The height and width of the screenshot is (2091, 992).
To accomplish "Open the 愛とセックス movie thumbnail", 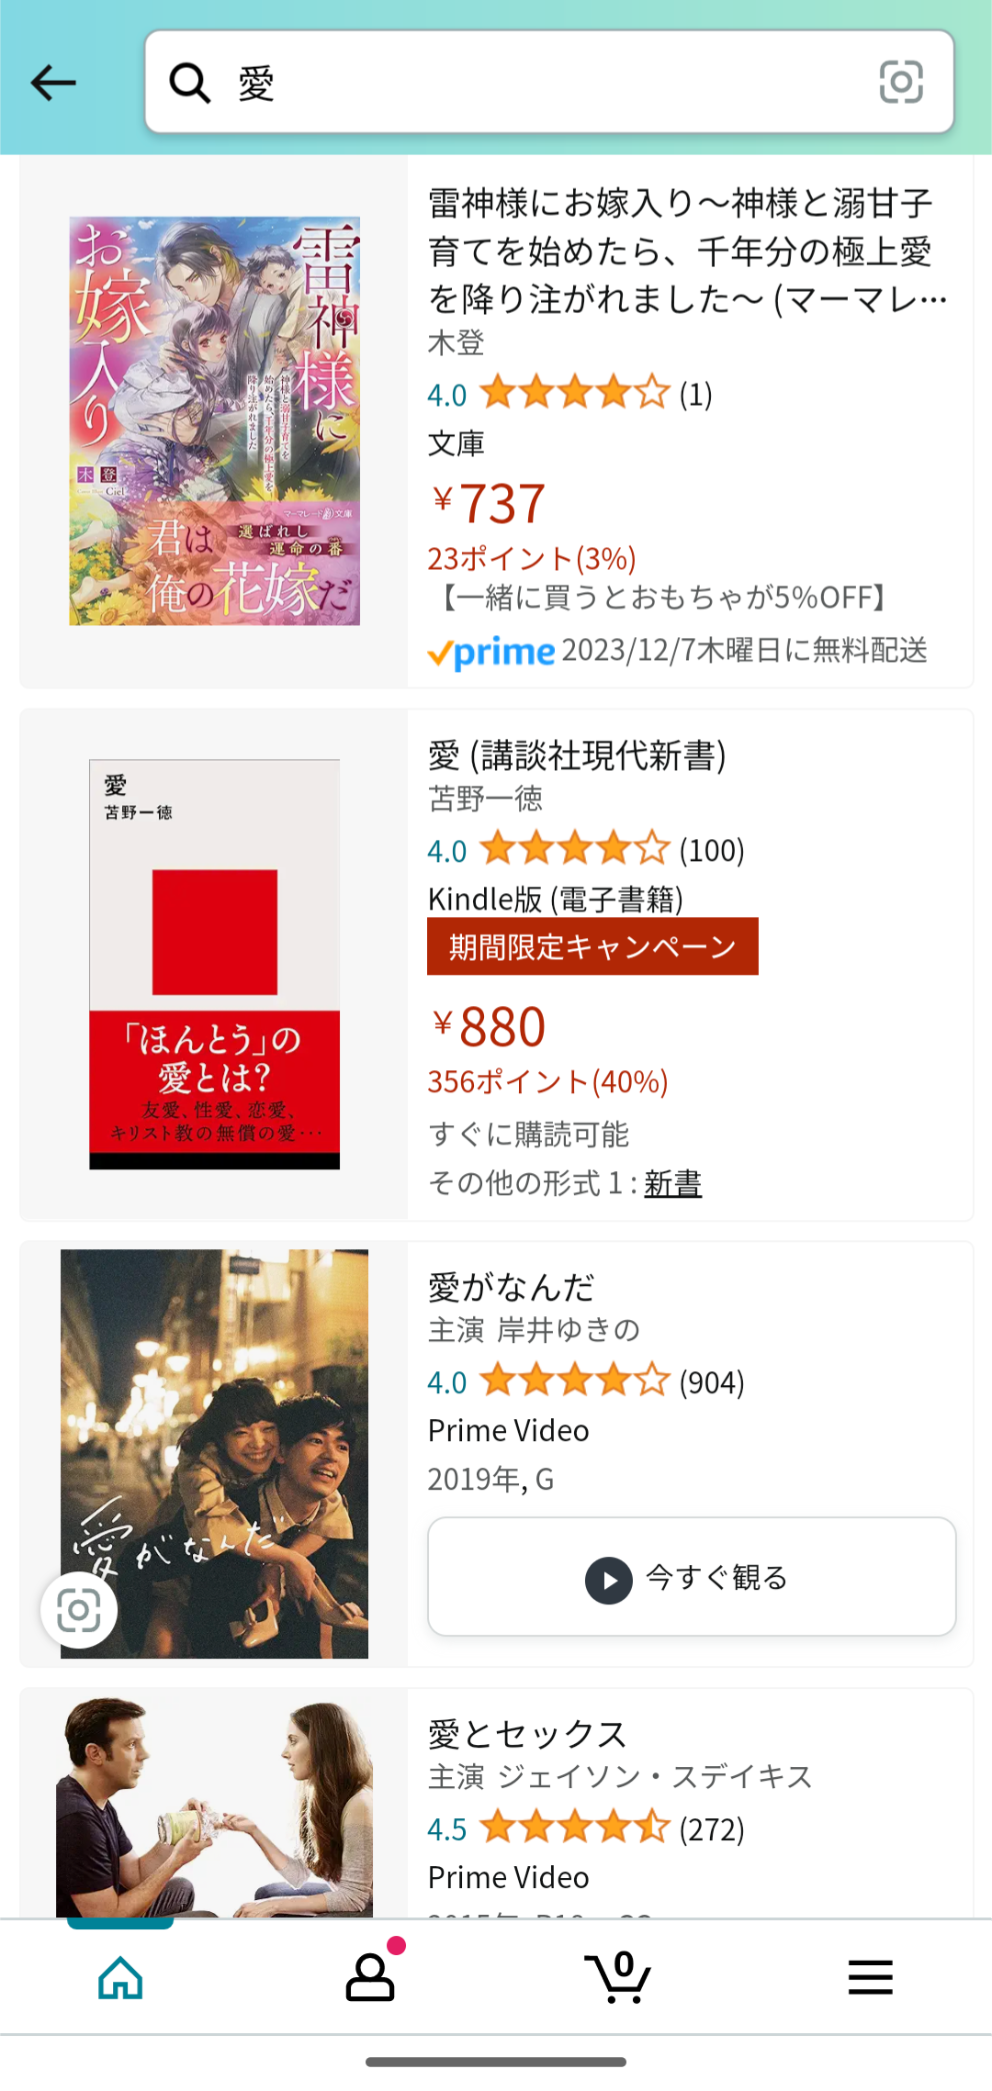I will (x=214, y=1805).
